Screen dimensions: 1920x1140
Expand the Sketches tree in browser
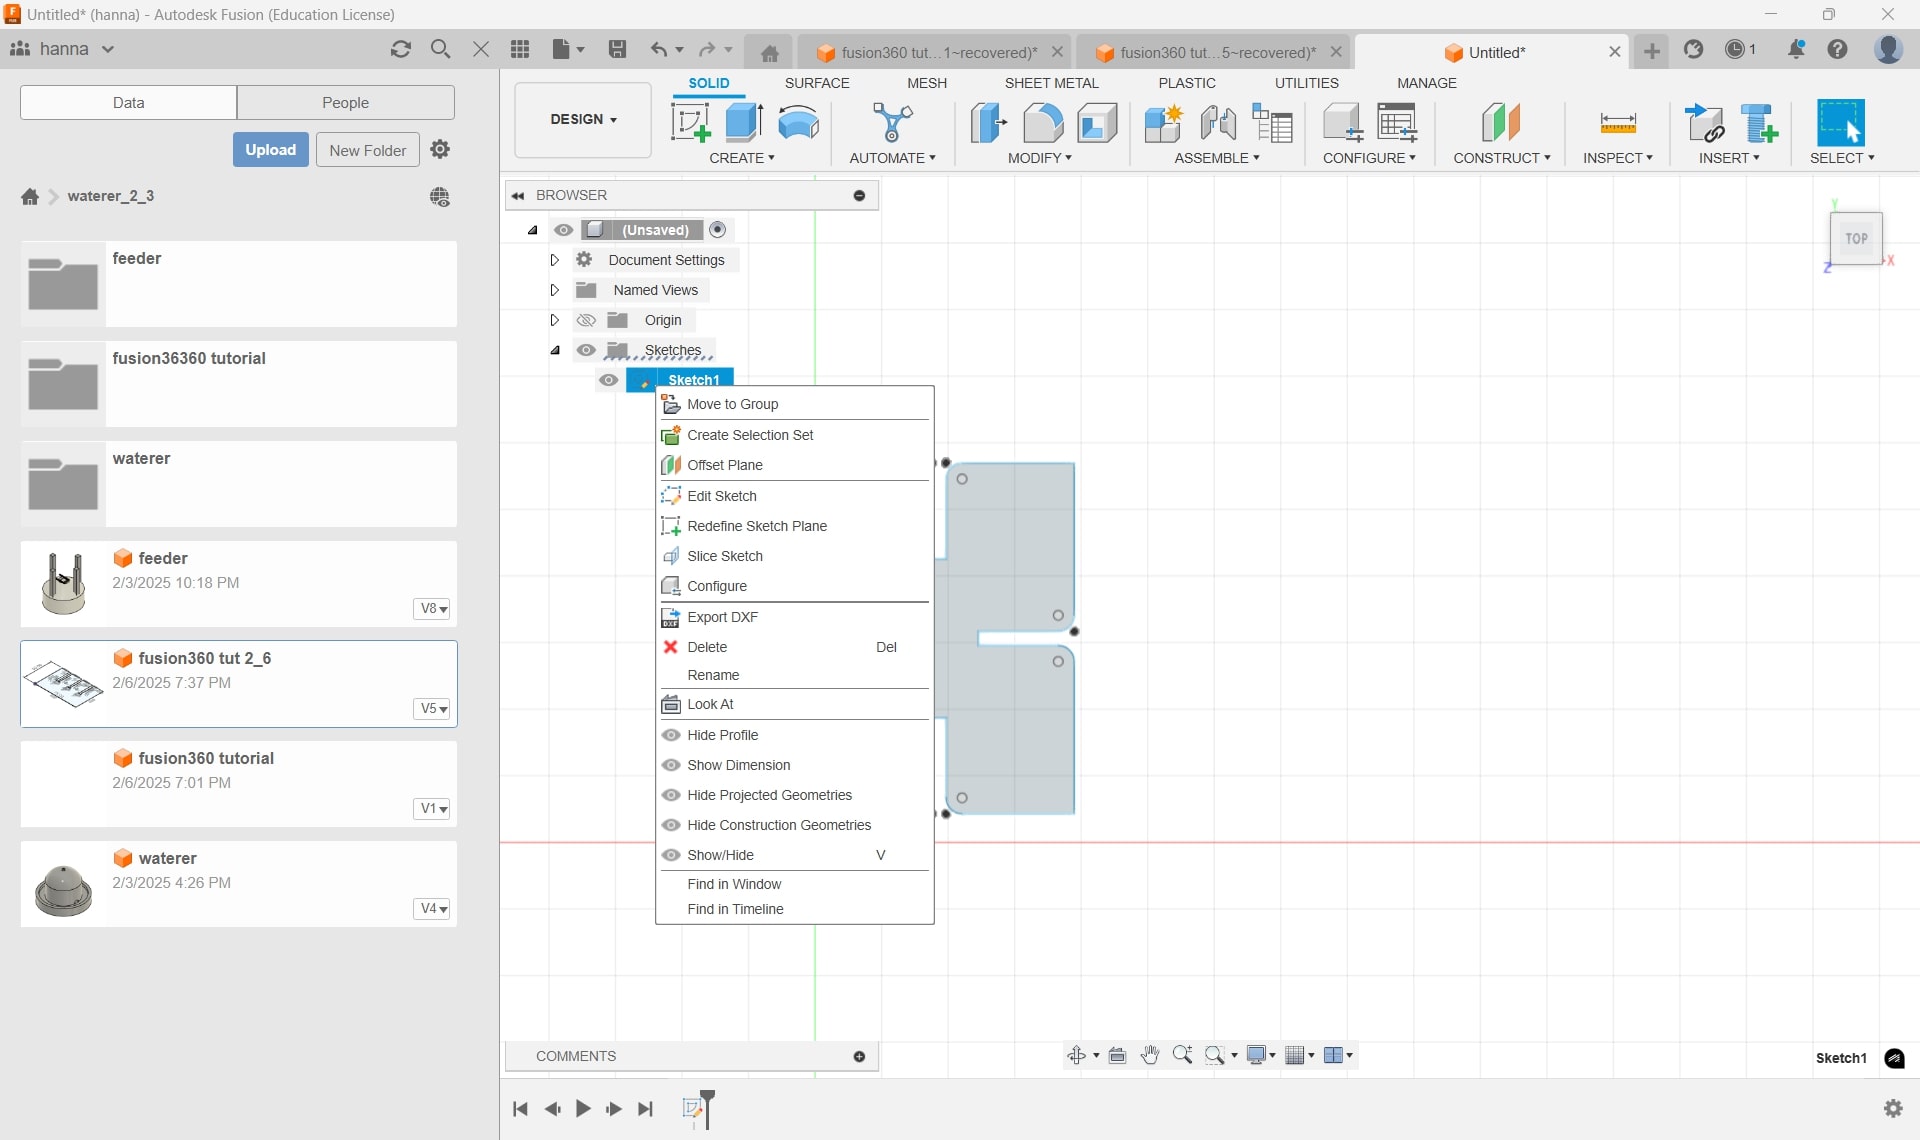pyautogui.click(x=554, y=350)
